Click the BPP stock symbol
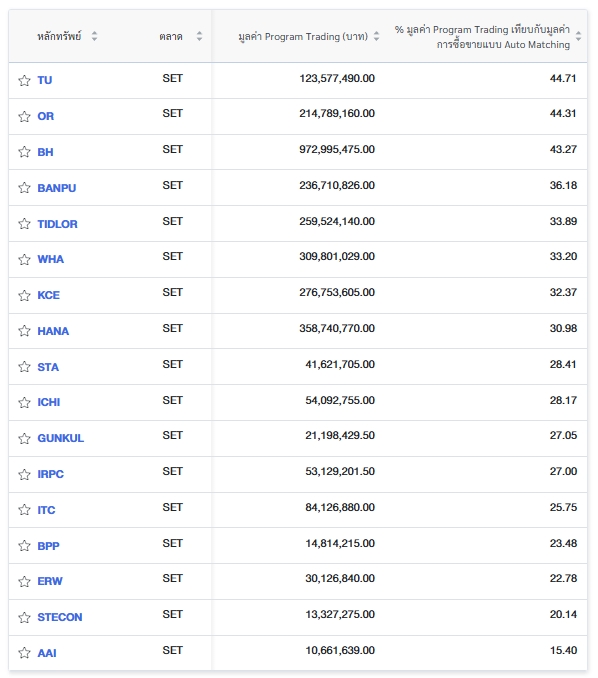598x678 pixels. click(48, 546)
